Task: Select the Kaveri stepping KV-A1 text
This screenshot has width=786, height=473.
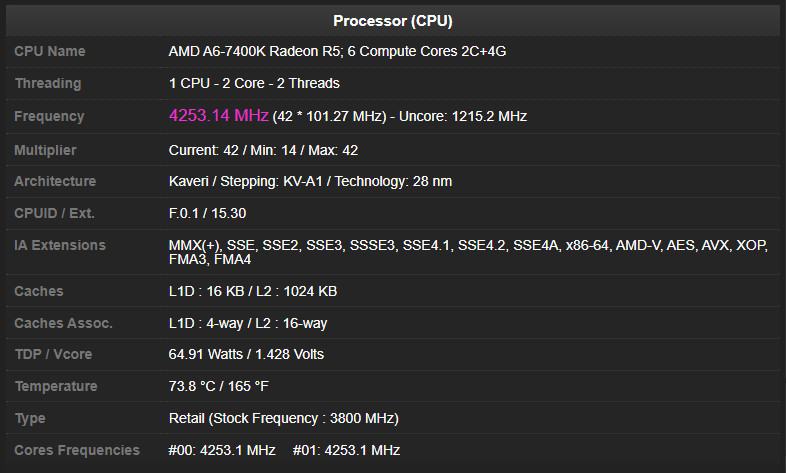Action: tap(310, 181)
